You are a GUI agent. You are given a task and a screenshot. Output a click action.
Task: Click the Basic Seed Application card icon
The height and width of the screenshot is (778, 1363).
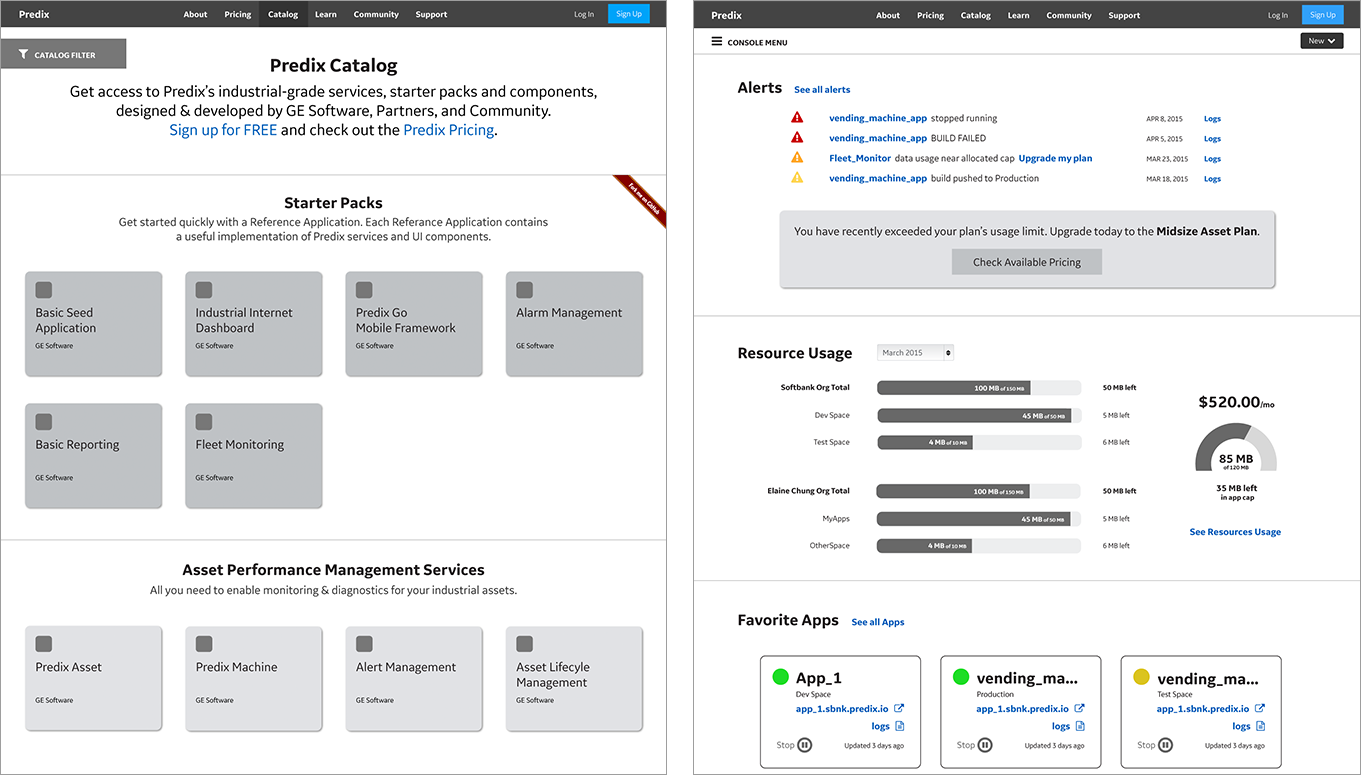click(x=44, y=290)
